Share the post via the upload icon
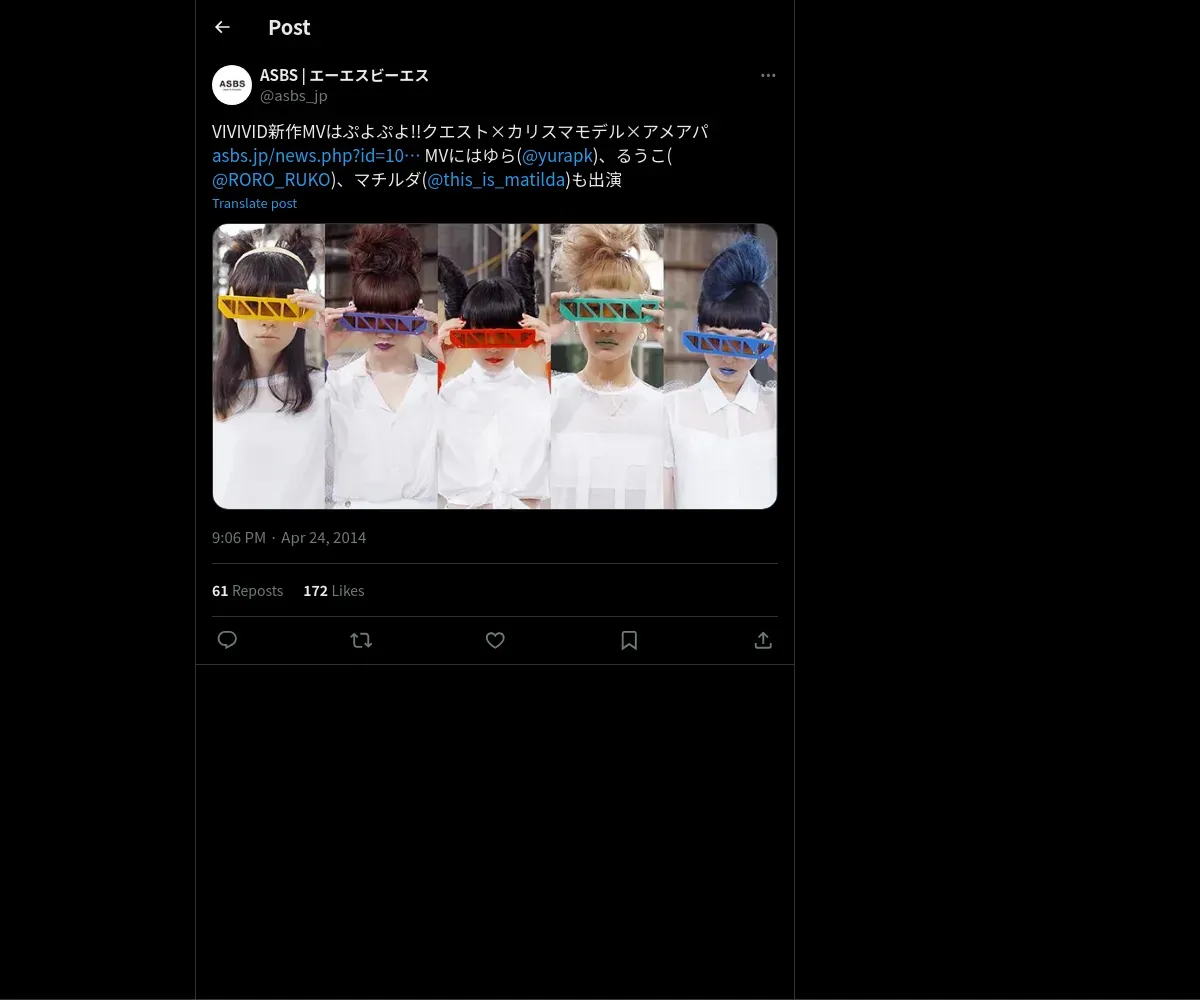 point(763,640)
